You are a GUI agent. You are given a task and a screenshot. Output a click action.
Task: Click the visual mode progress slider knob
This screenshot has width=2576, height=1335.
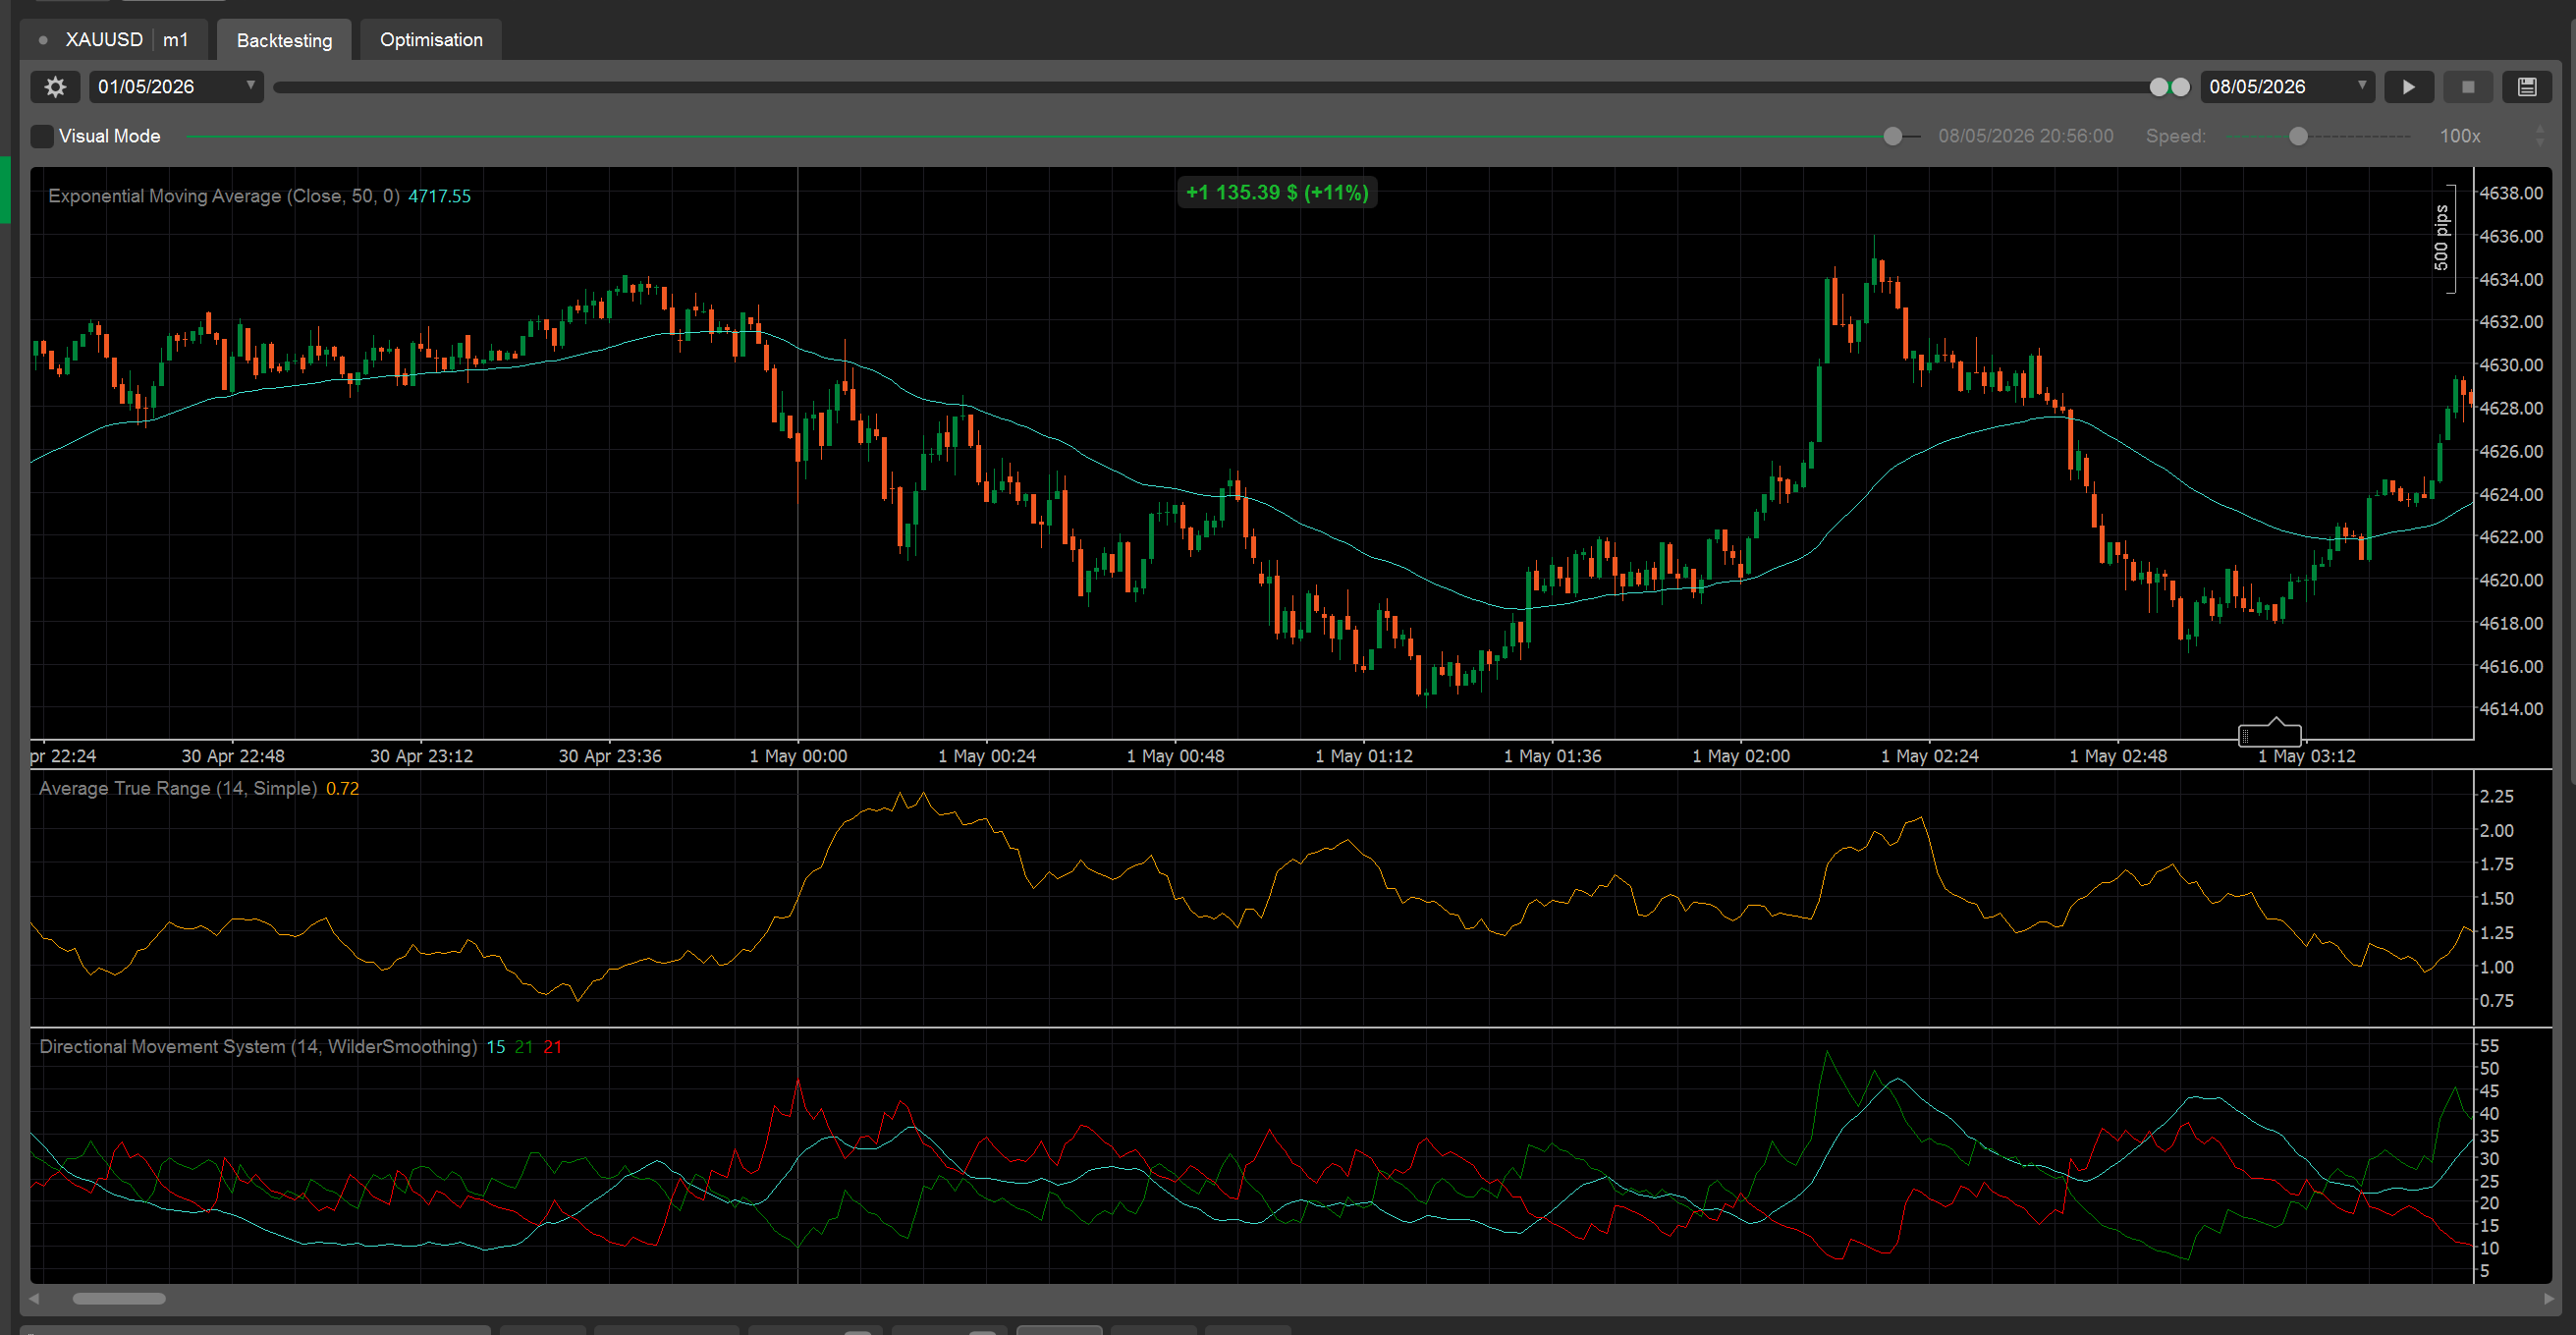click(x=1893, y=136)
